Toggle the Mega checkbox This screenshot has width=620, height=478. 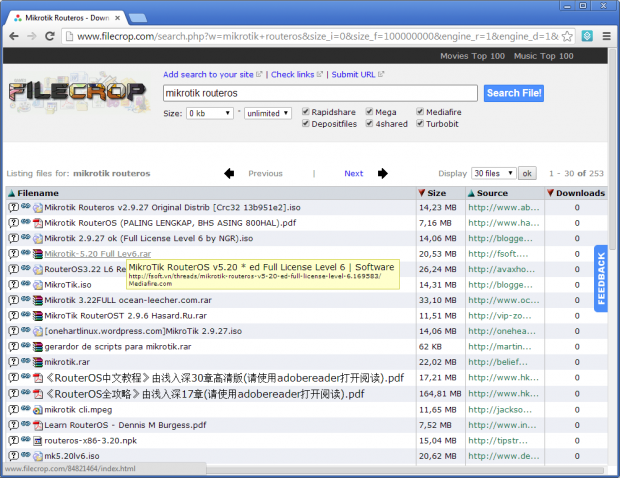[x=369, y=111]
